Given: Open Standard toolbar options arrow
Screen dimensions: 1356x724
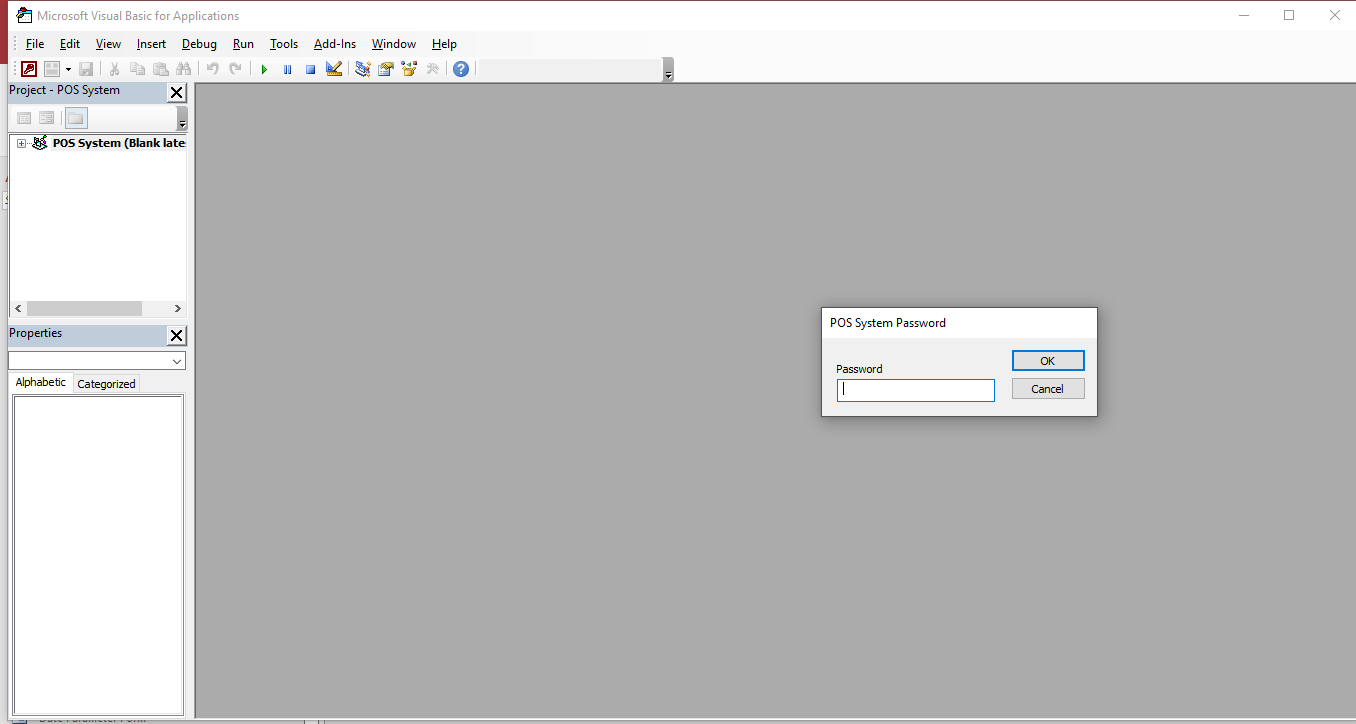Looking at the screenshot, I should [x=668, y=70].
